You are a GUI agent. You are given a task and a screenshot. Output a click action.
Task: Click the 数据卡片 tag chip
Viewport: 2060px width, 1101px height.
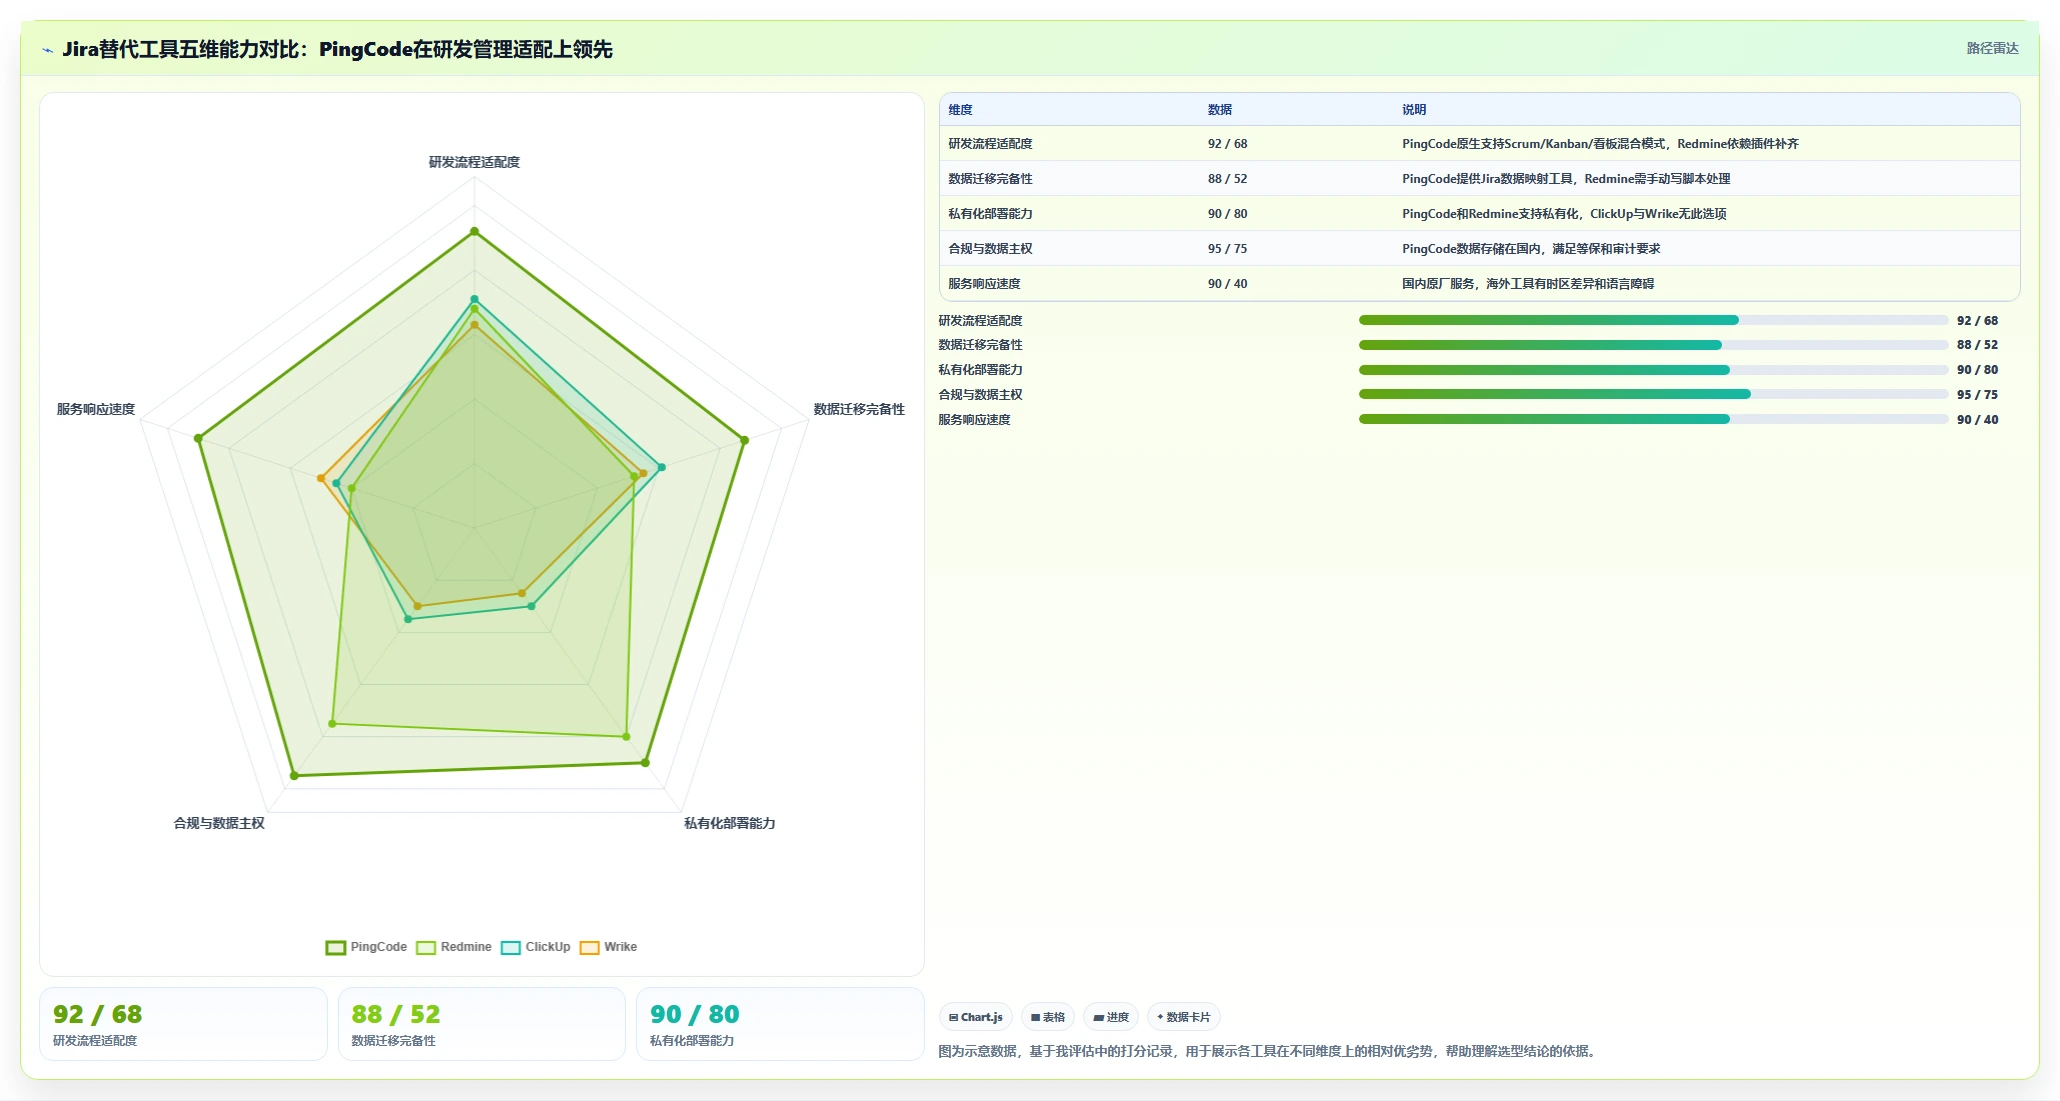click(1184, 1017)
